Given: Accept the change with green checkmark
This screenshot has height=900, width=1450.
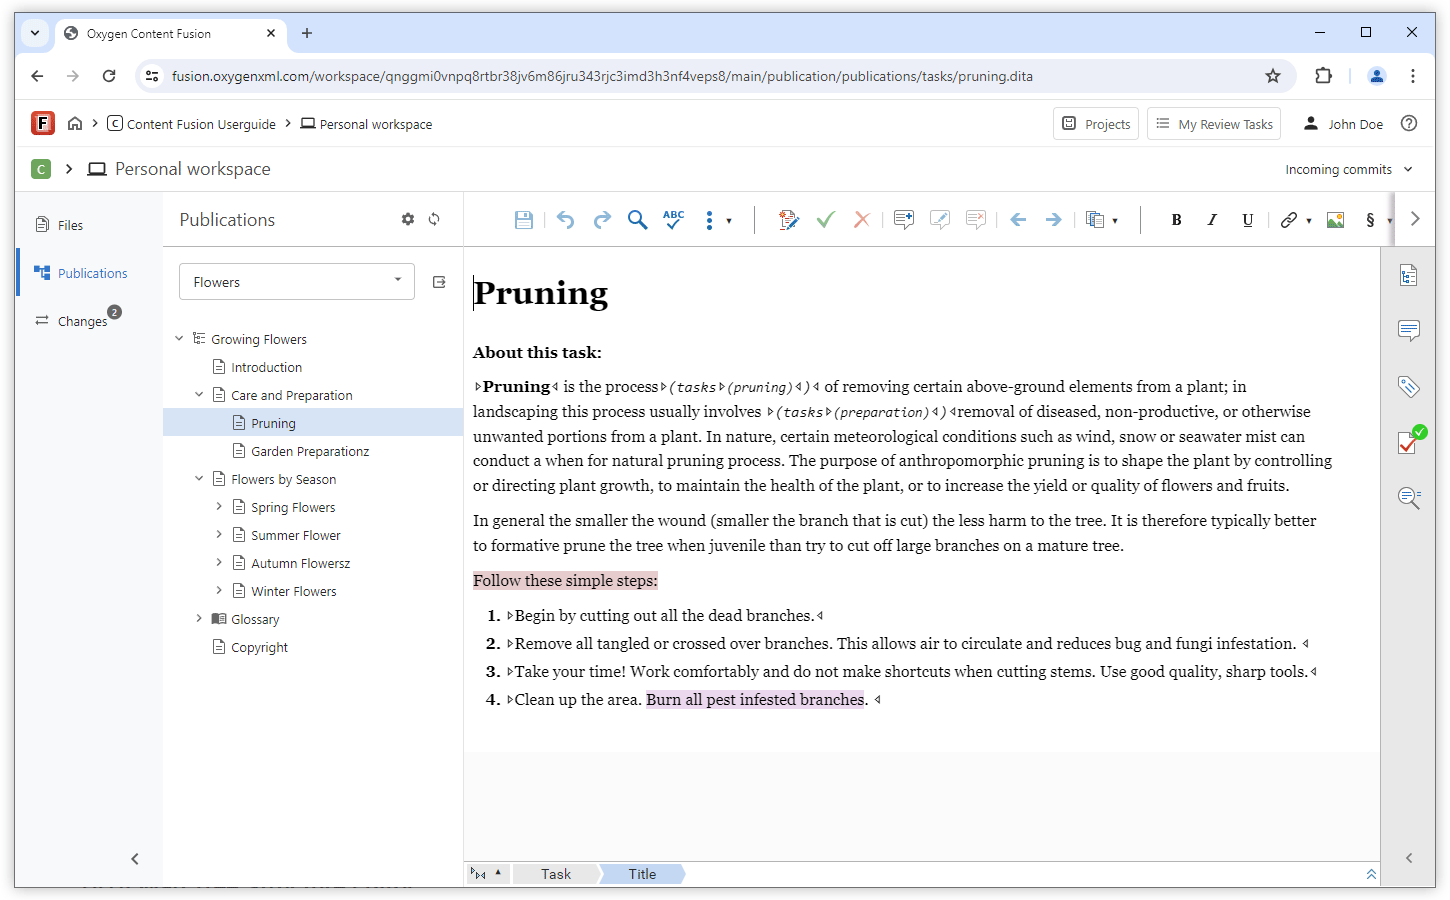Looking at the screenshot, I should (x=825, y=220).
